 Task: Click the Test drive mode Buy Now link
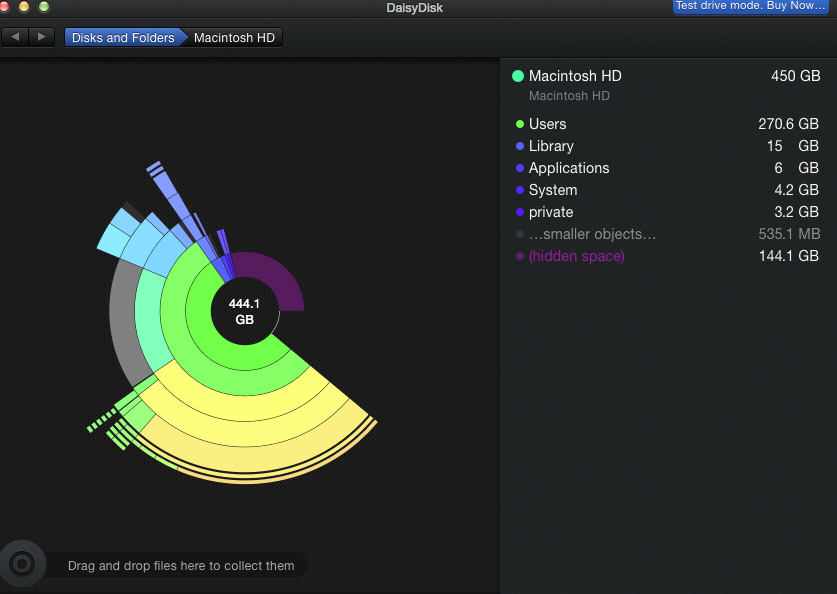coord(750,6)
